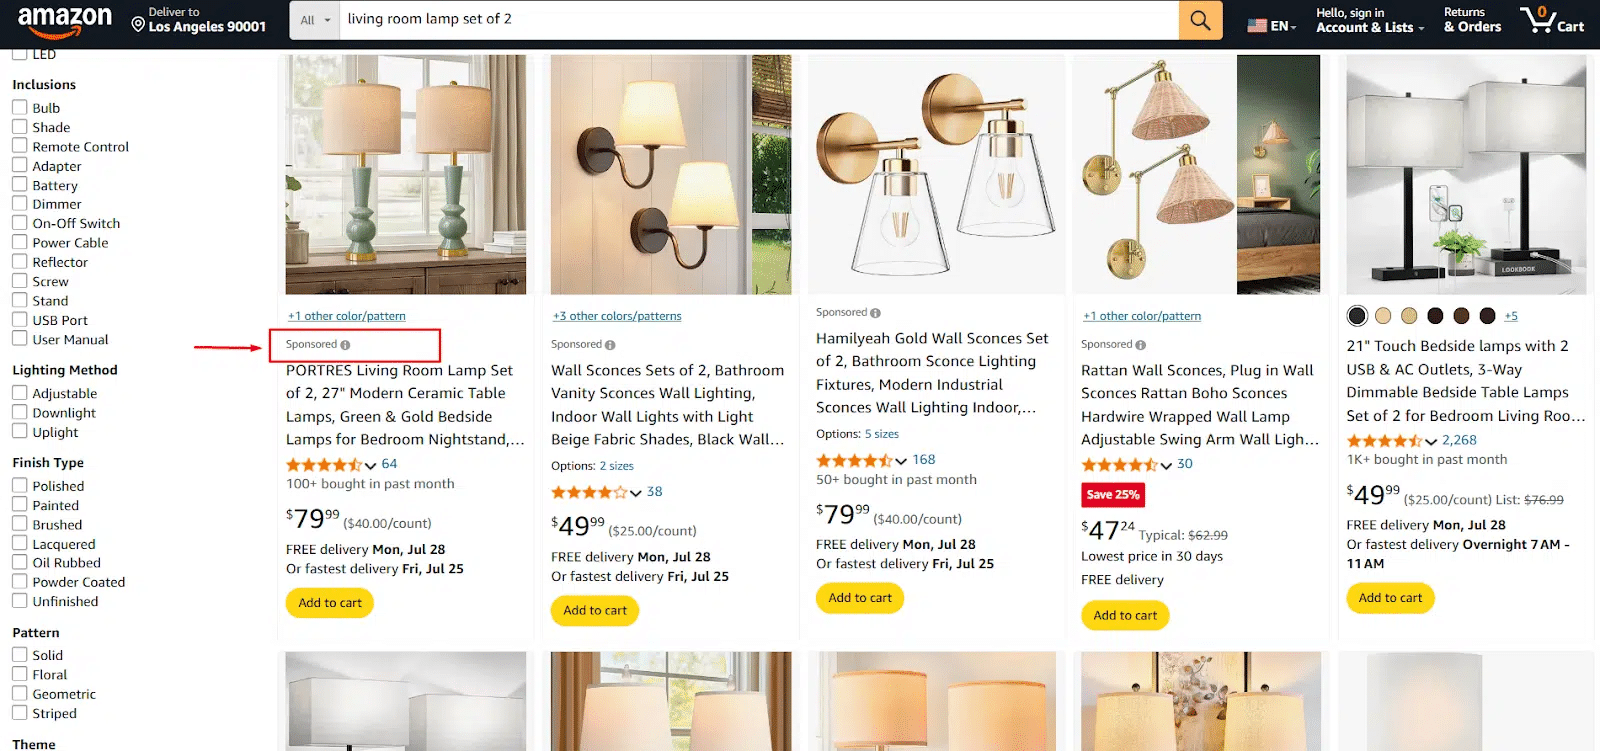This screenshot has height=751, width=1600.
Task: Enable the Adjustable lighting method checkbox
Action: [x=20, y=393]
